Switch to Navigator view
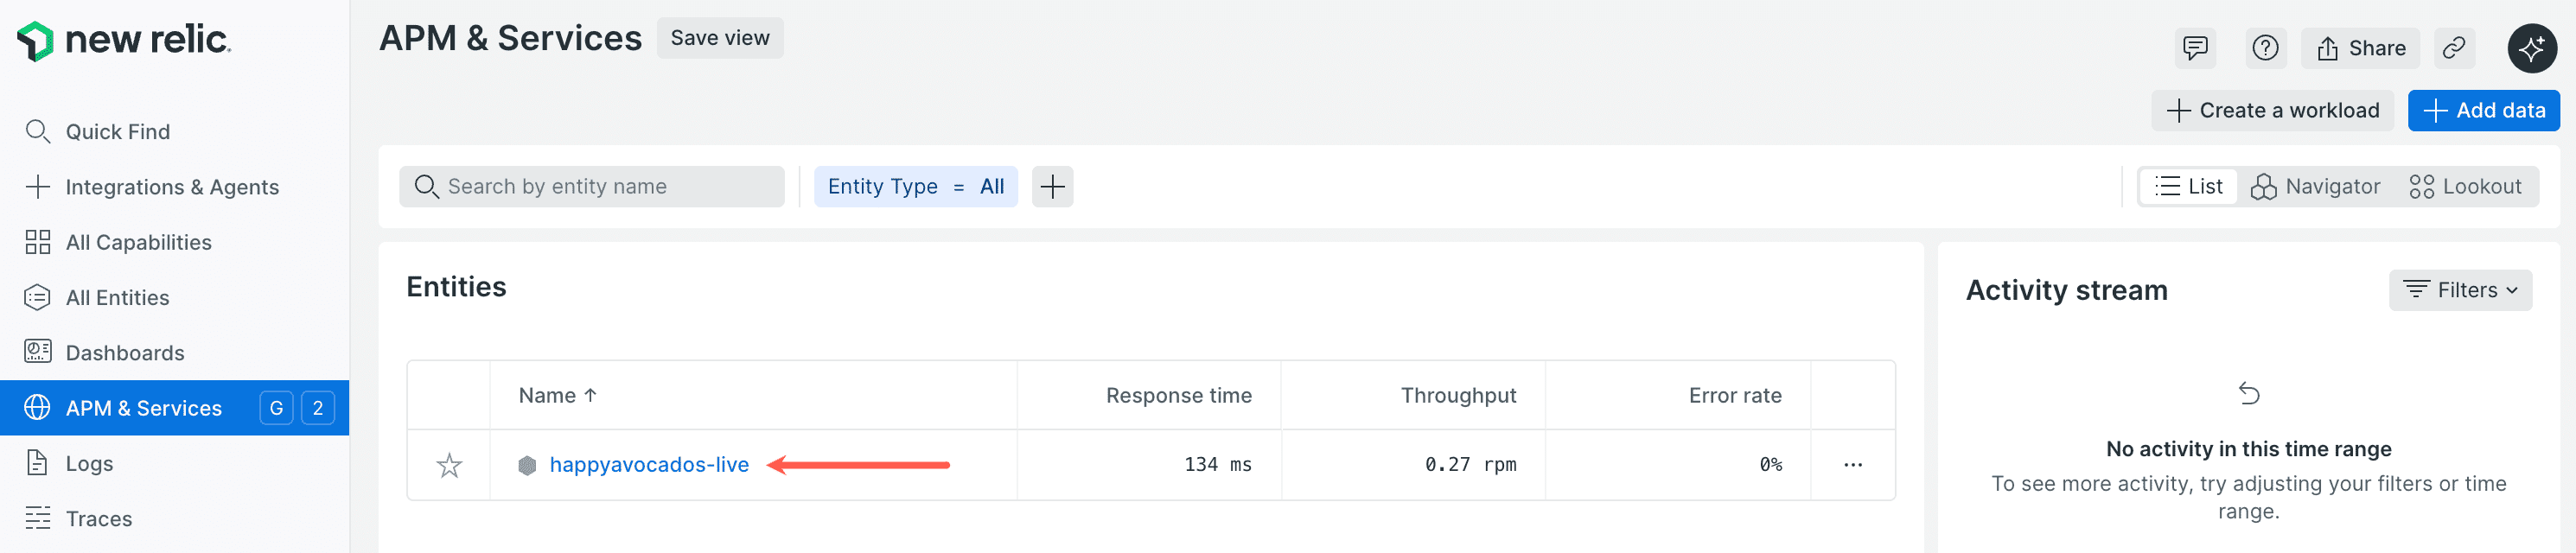This screenshot has width=2576, height=553. pyautogui.click(x=2316, y=186)
